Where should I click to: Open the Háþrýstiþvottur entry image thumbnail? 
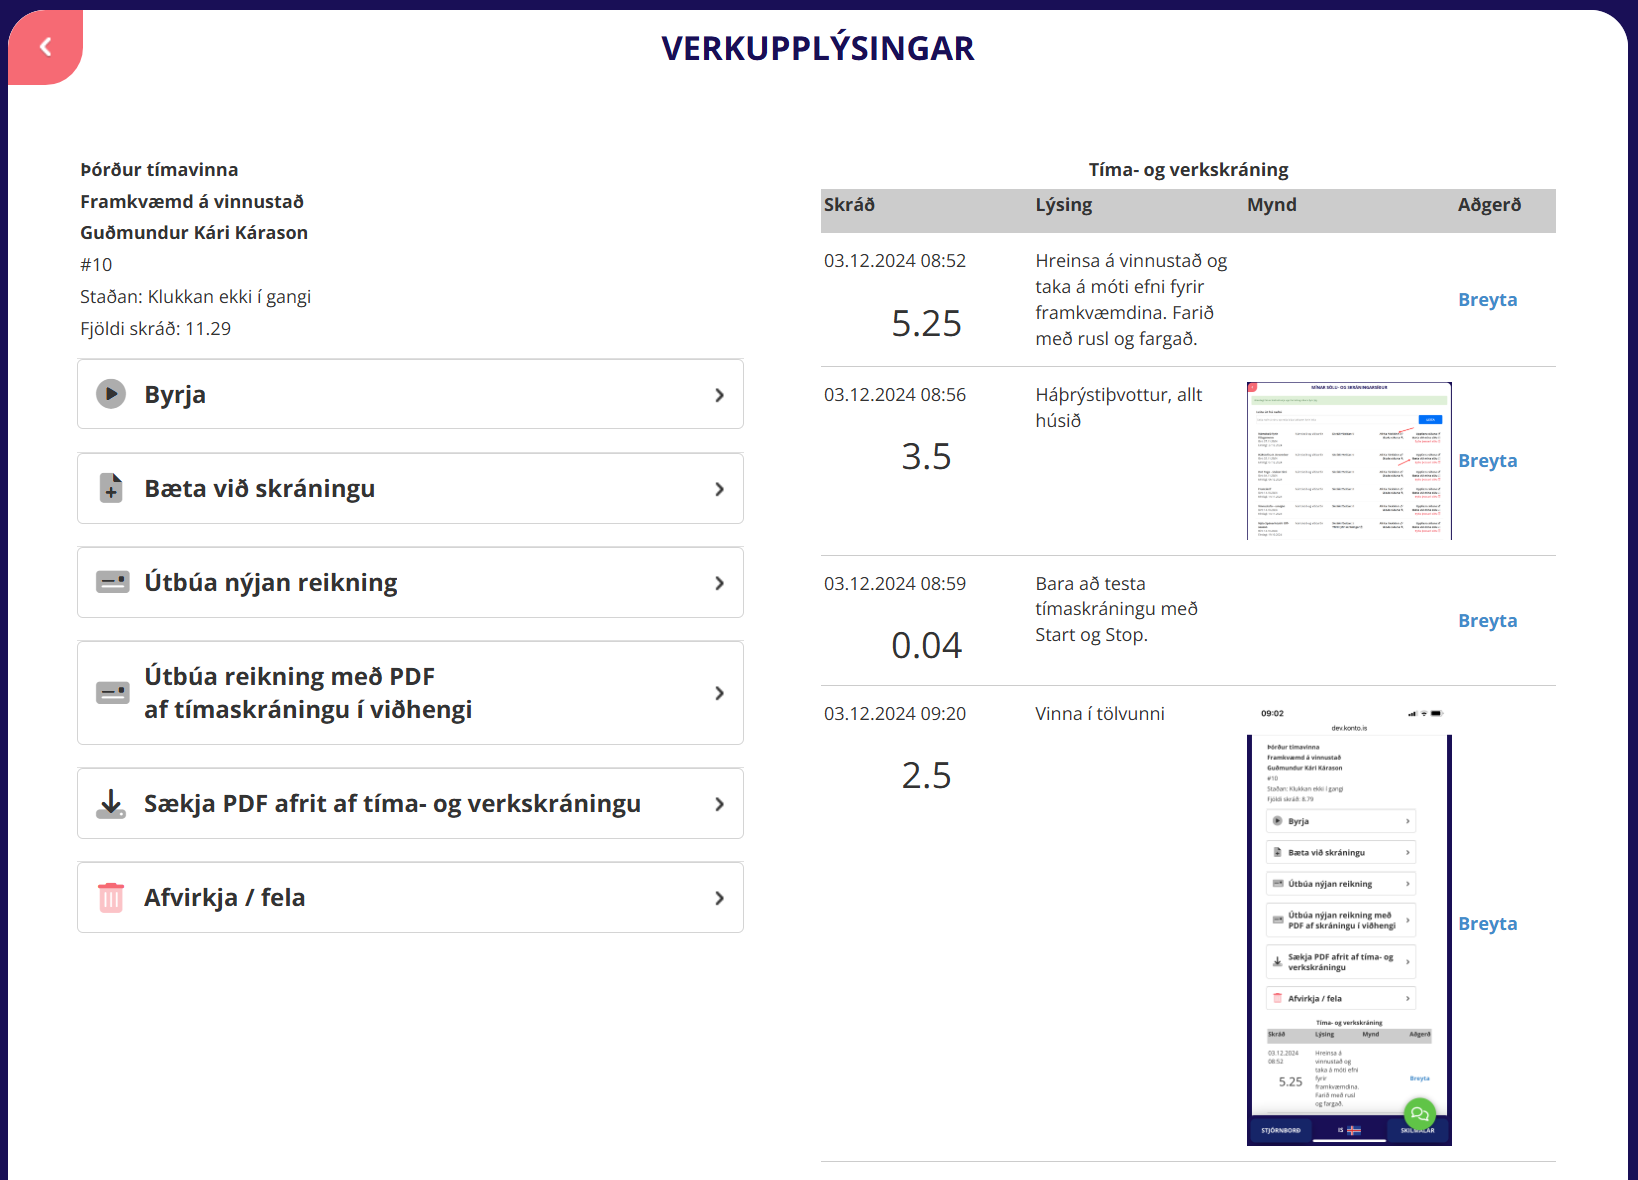click(1348, 461)
